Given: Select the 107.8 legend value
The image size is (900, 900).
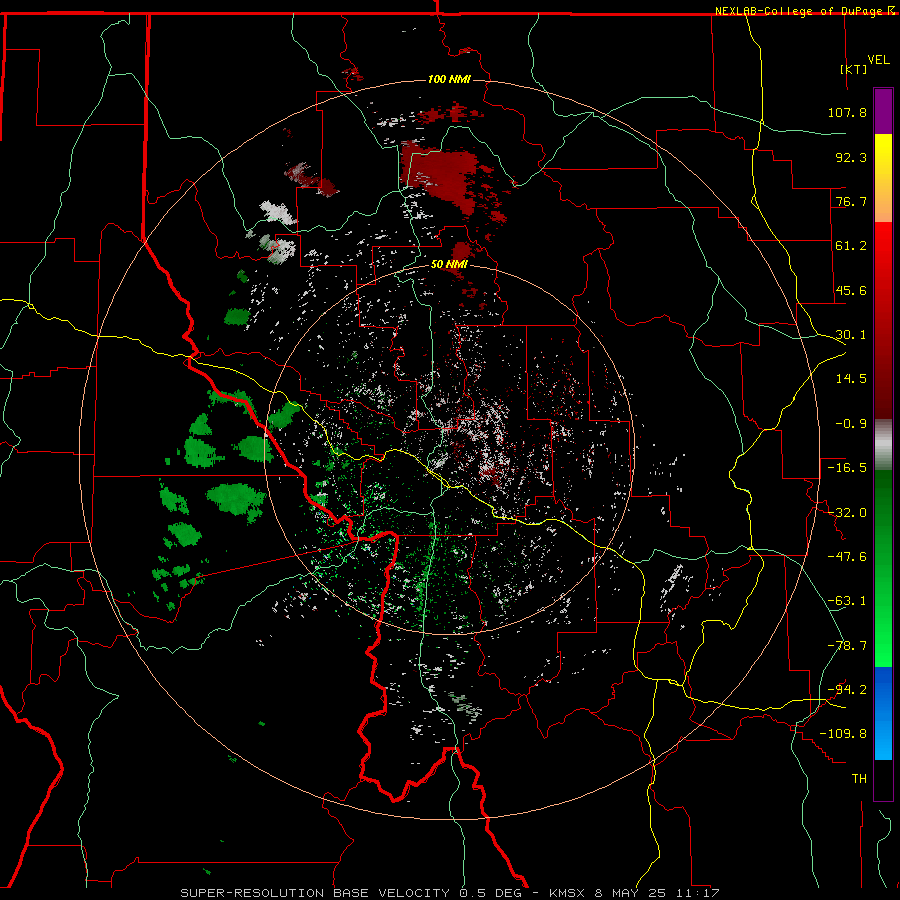Looking at the screenshot, I should [x=847, y=112].
